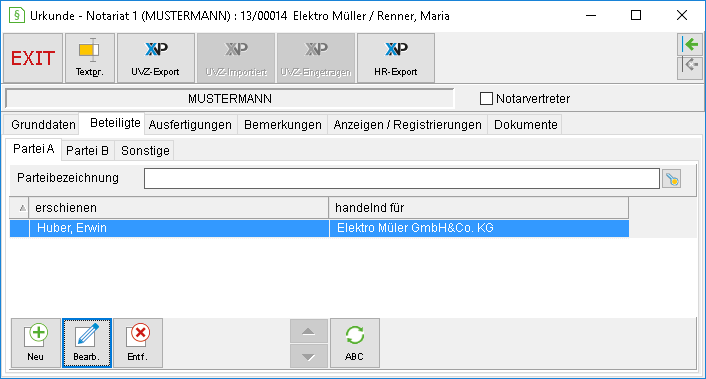Click sort triangle in table header
706x379 pixels.
[23, 208]
